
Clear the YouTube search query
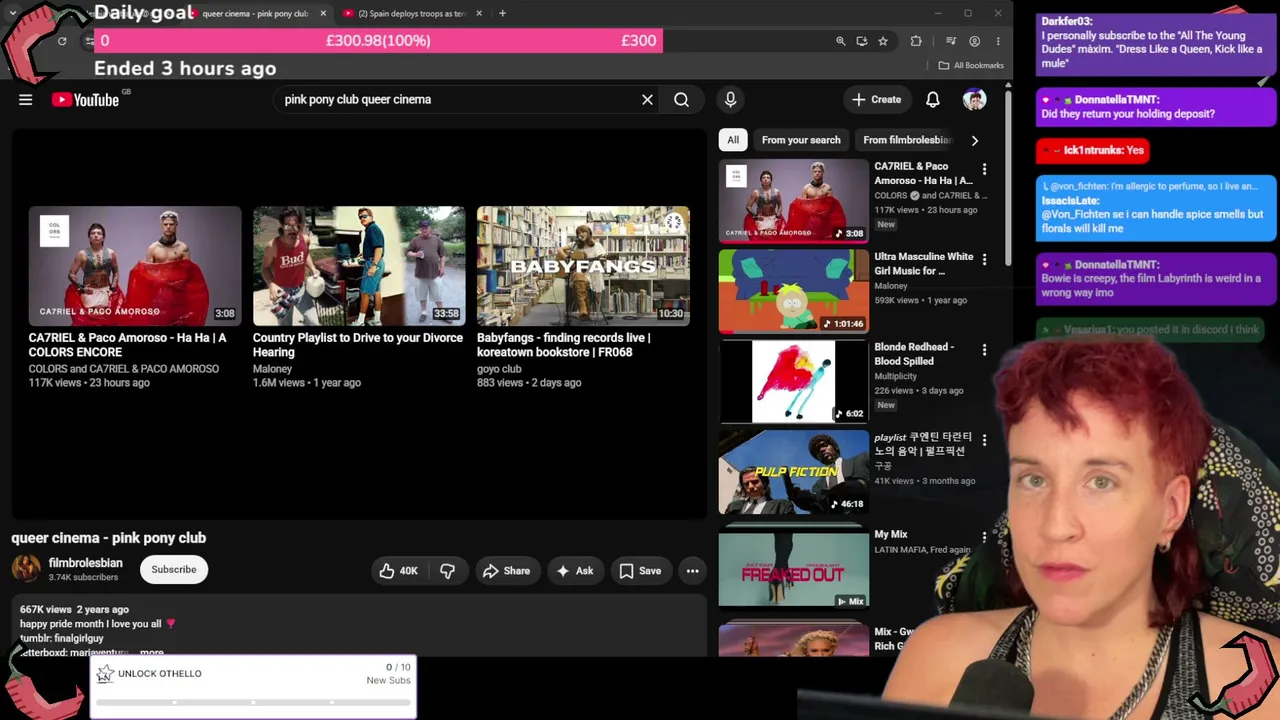[x=647, y=99]
